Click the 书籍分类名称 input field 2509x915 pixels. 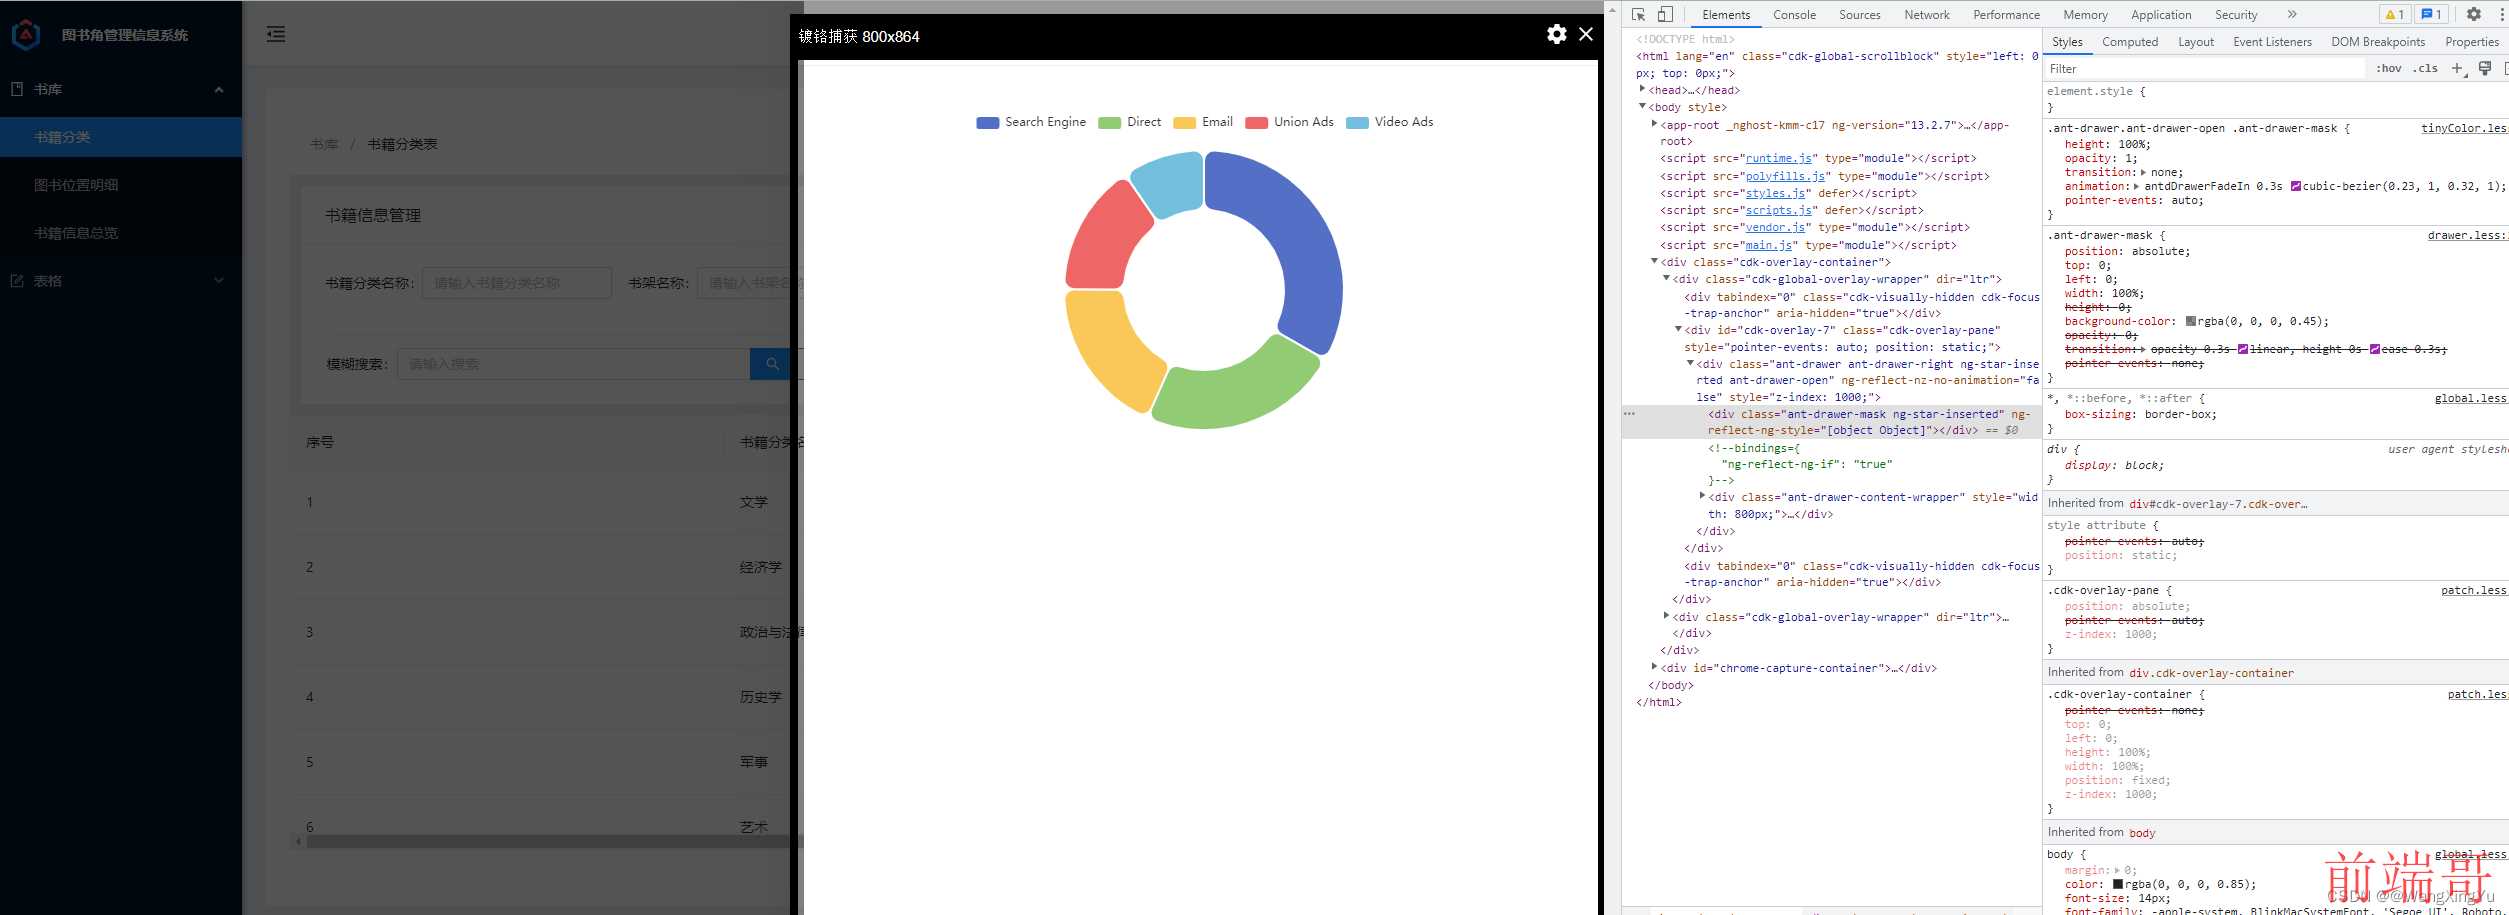pyautogui.click(x=517, y=283)
